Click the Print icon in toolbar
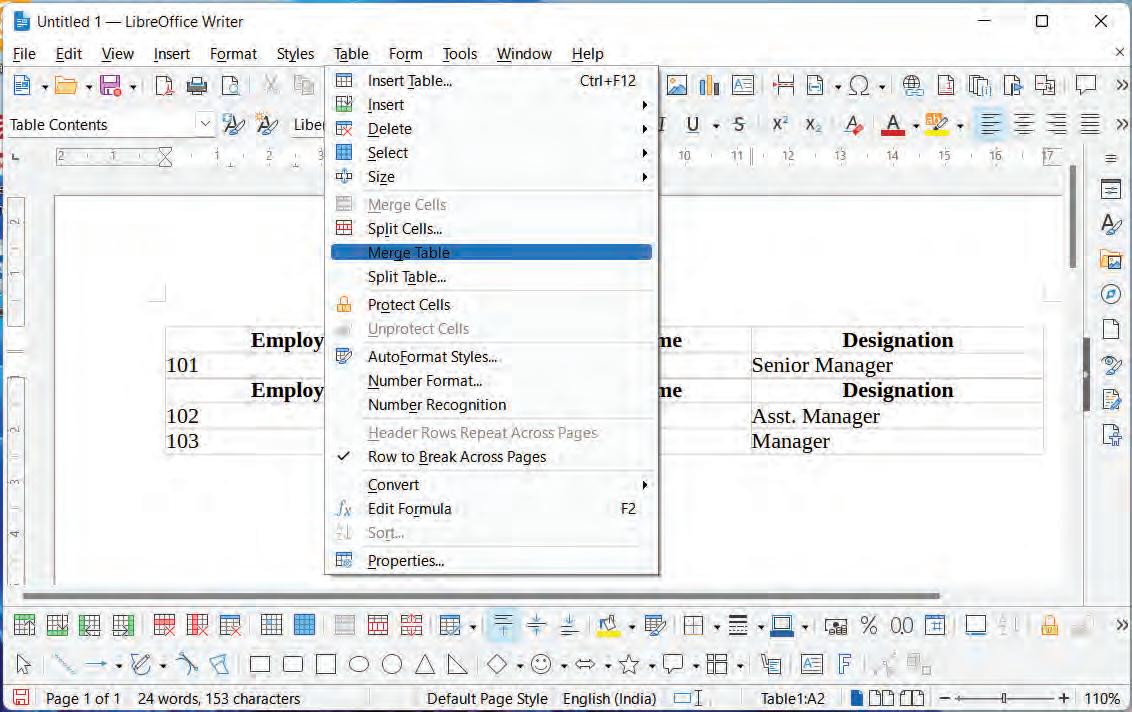 (x=197, y=85)
